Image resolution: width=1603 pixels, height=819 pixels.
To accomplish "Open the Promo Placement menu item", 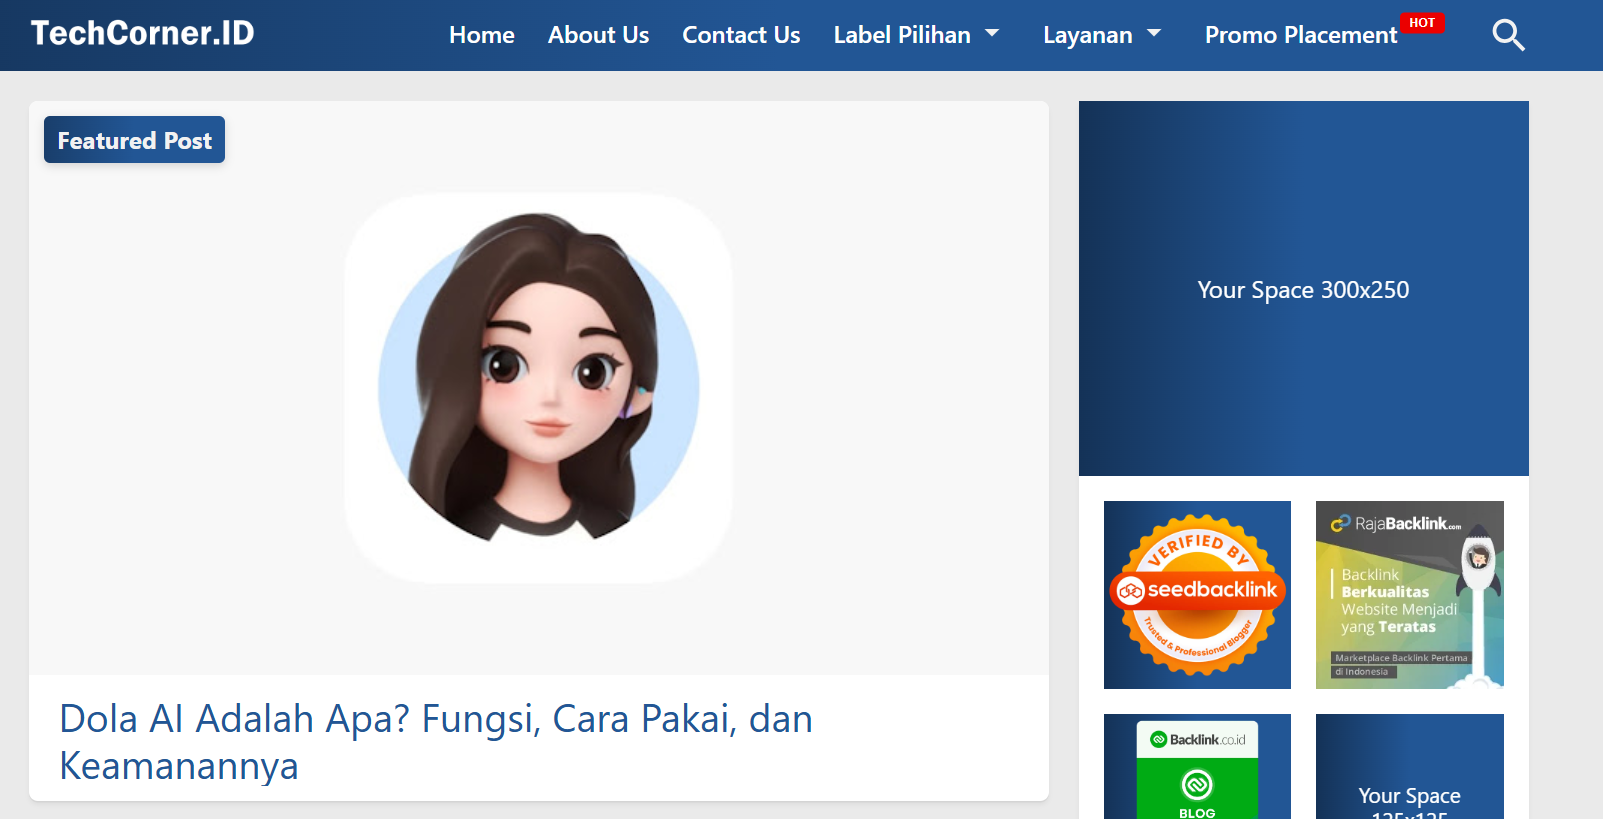I will [x=1301, y=35].
